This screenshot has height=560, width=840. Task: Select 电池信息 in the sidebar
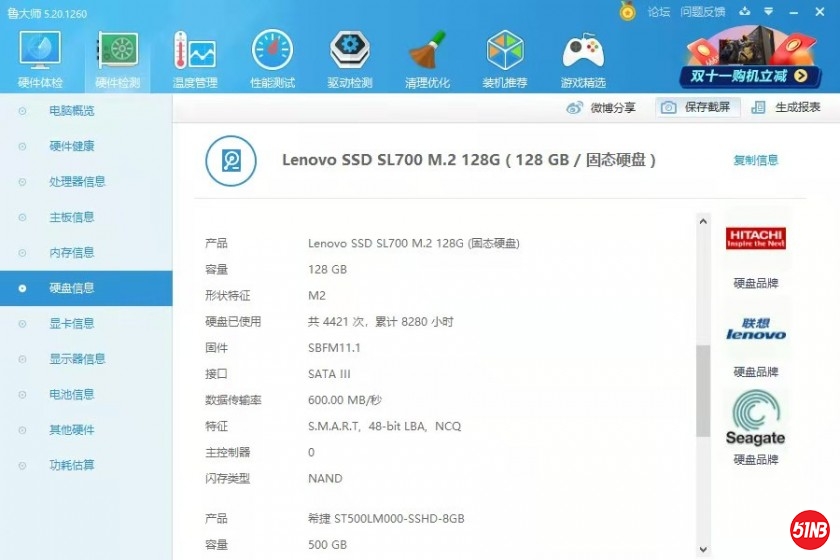click(86, 394)
